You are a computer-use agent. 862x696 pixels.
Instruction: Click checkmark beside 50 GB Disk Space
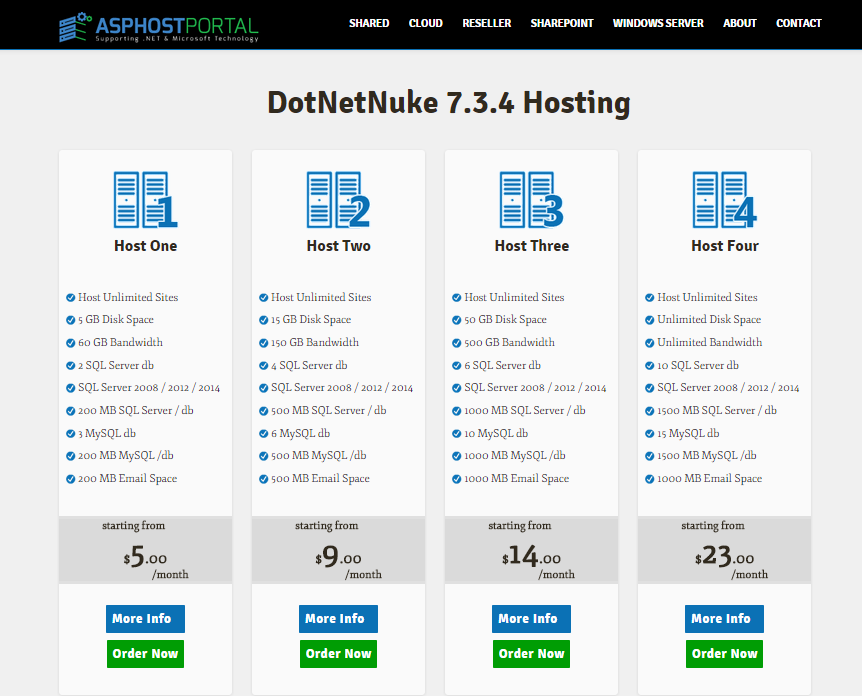click(x=456, y=320)
